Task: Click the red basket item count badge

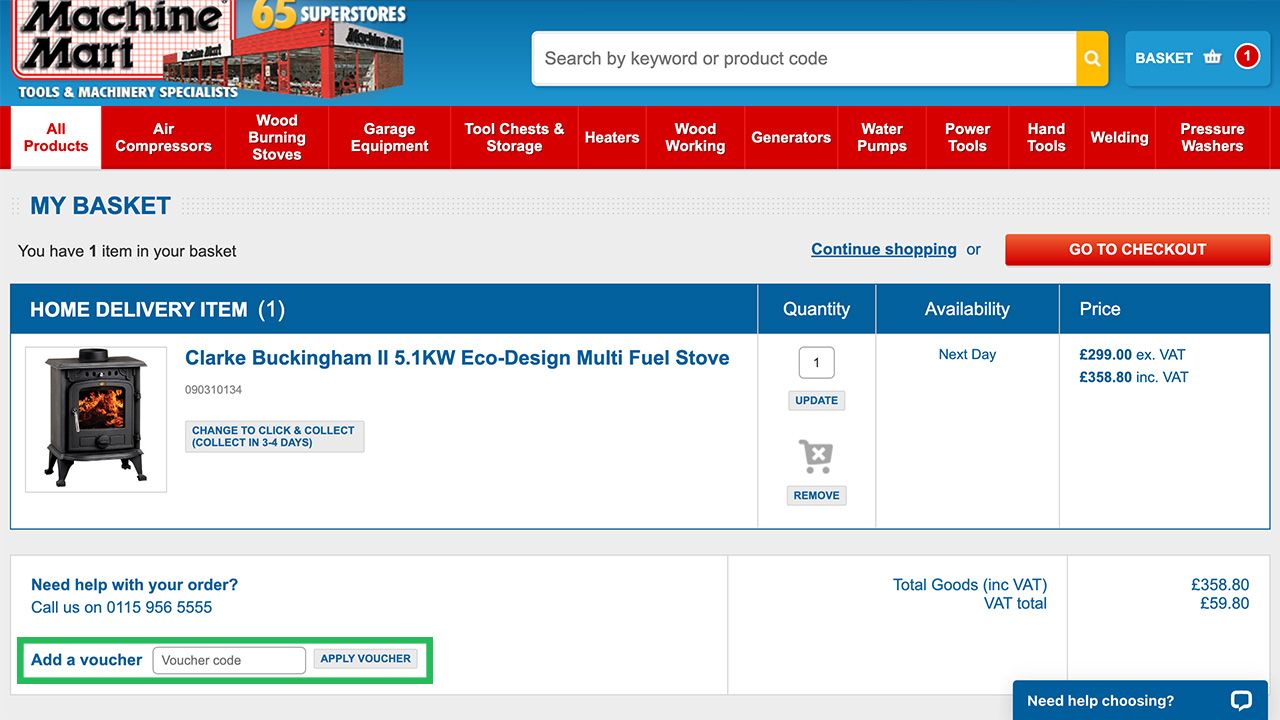Action: [x=1247, y=57]
